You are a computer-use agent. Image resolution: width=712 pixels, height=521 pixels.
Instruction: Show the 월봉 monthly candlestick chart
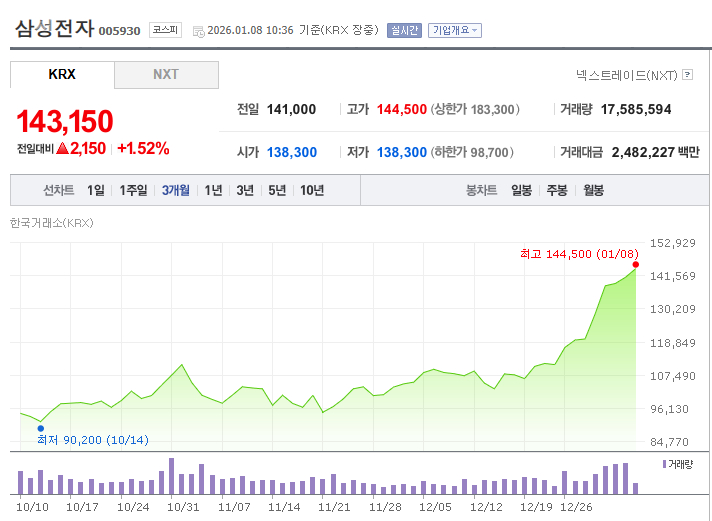coord(593,190)
